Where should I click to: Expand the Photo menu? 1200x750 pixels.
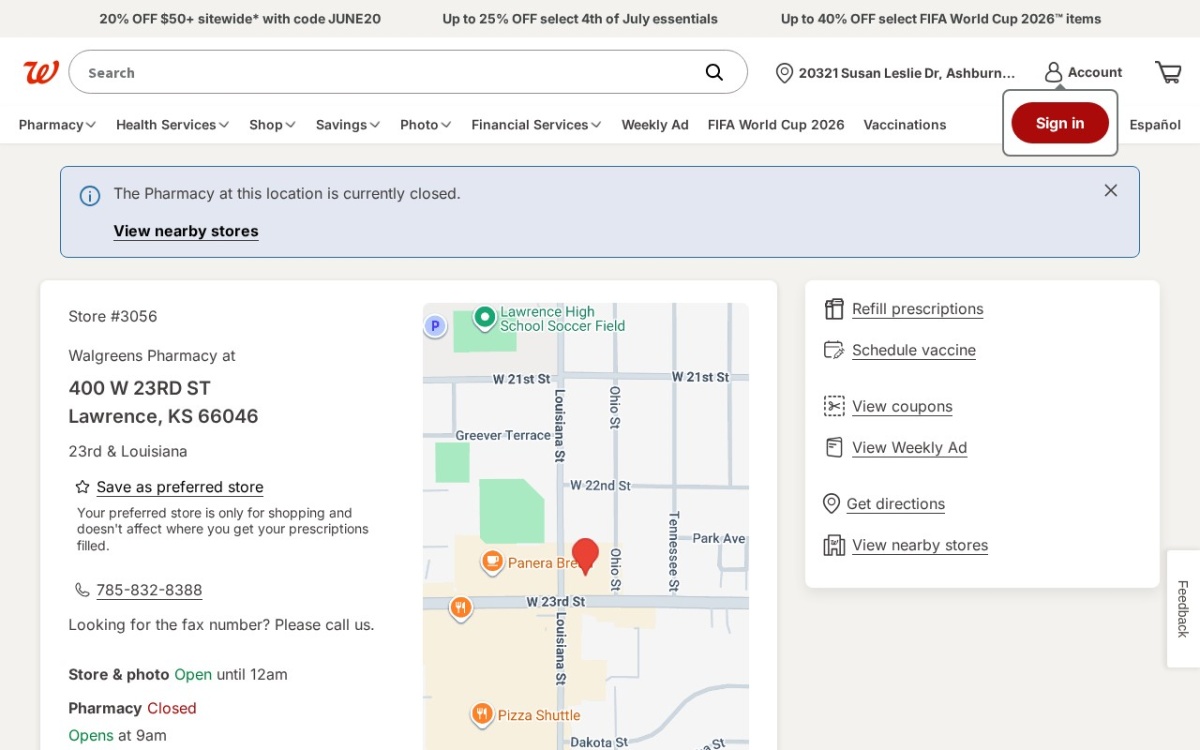[x=425, y=125]
